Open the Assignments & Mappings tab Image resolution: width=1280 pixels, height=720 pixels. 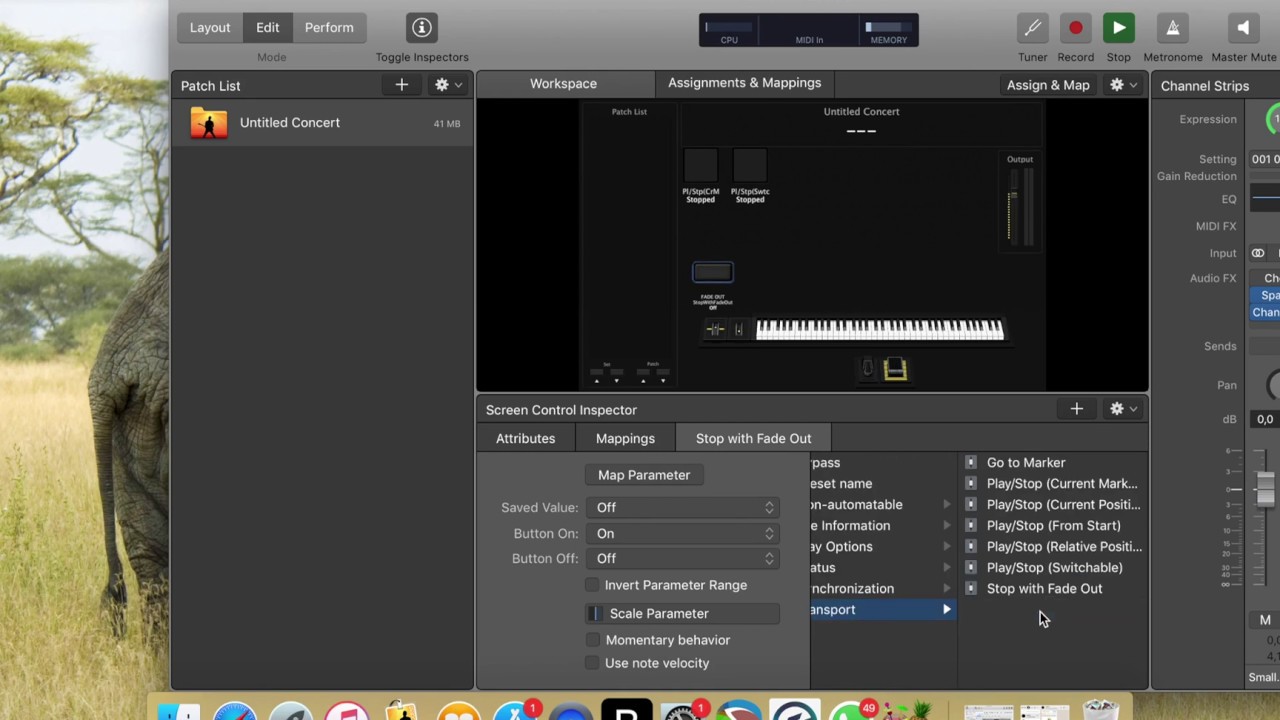pyautogui.click(x=744, y=83)
